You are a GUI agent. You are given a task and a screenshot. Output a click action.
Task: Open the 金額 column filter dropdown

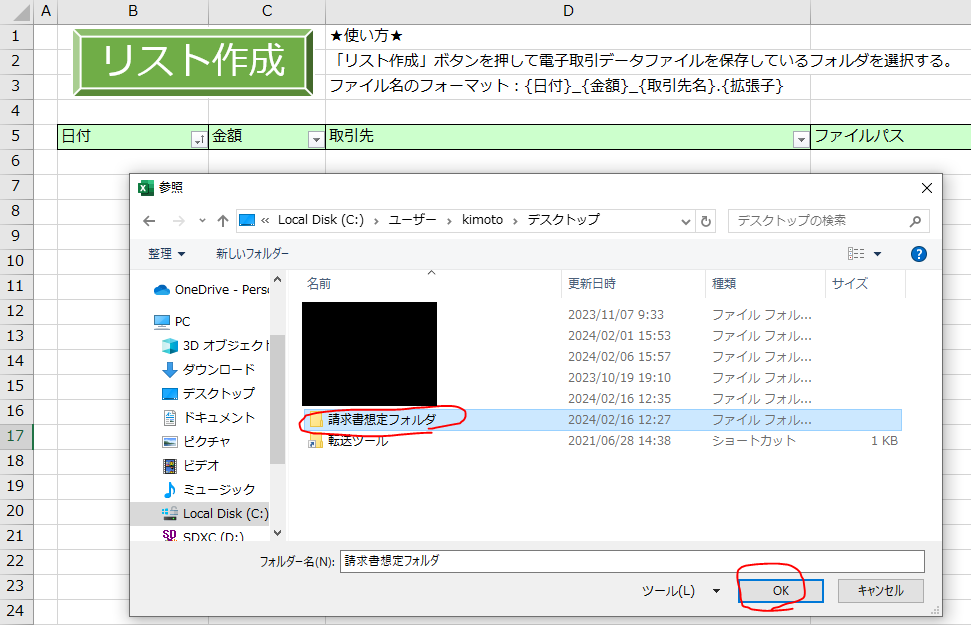pos(316,140)
